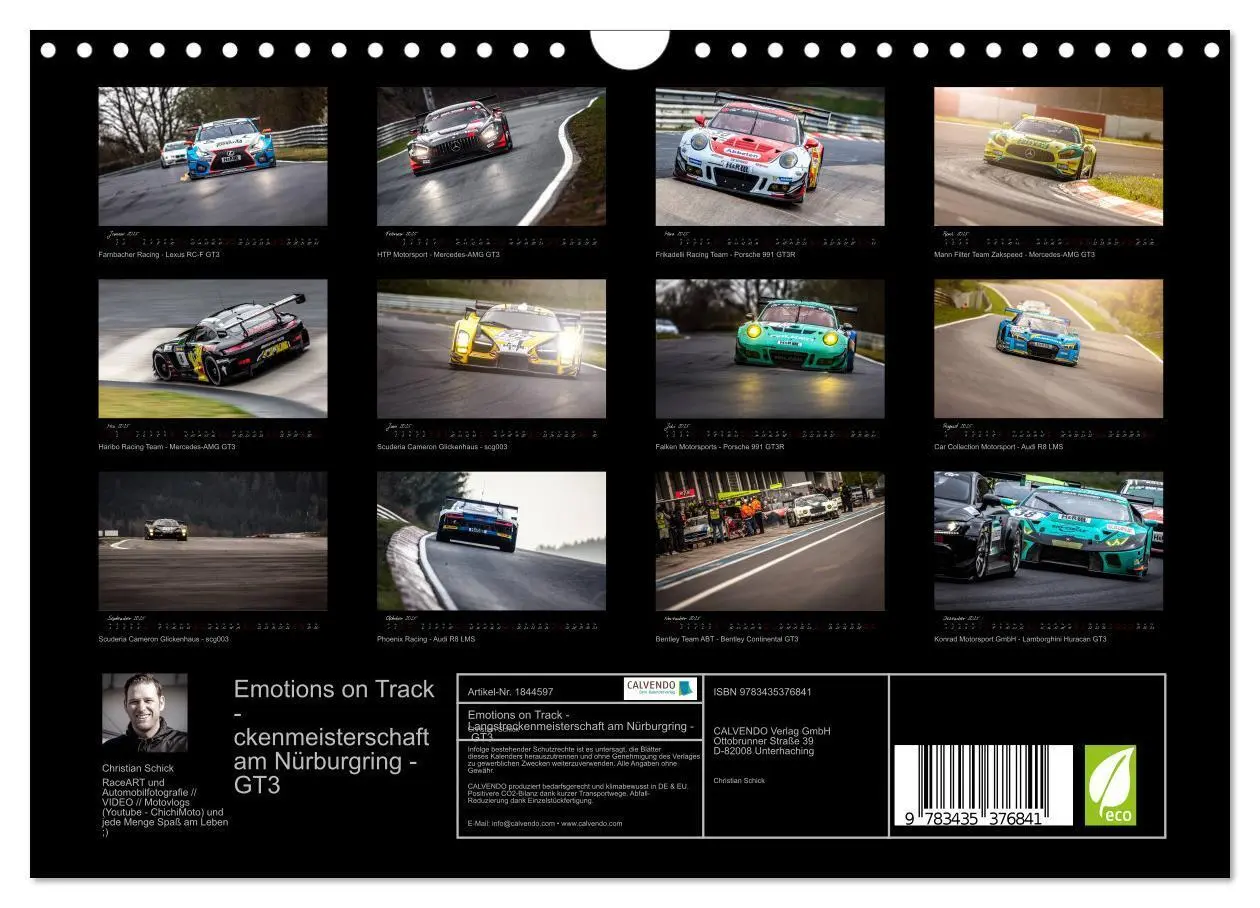Click 'D-82008 Unterhaching' address line

pyautogui.click(x=764, y=751)
